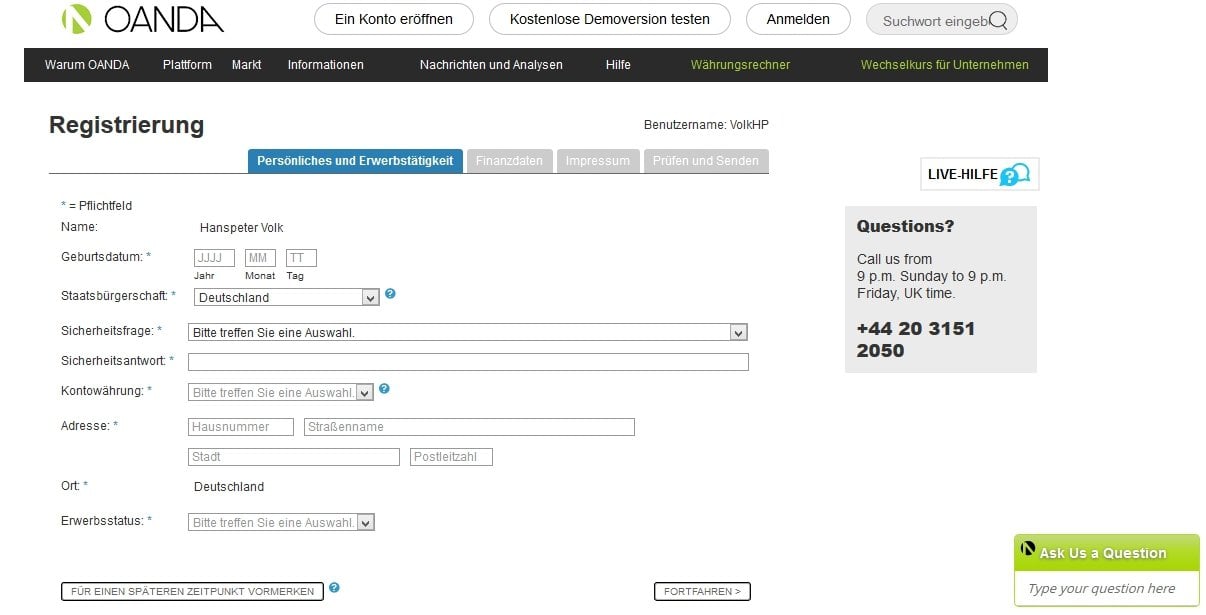Click the search magnifier icon
Screen dimensions: 1206x615
(x=997, y=19)
